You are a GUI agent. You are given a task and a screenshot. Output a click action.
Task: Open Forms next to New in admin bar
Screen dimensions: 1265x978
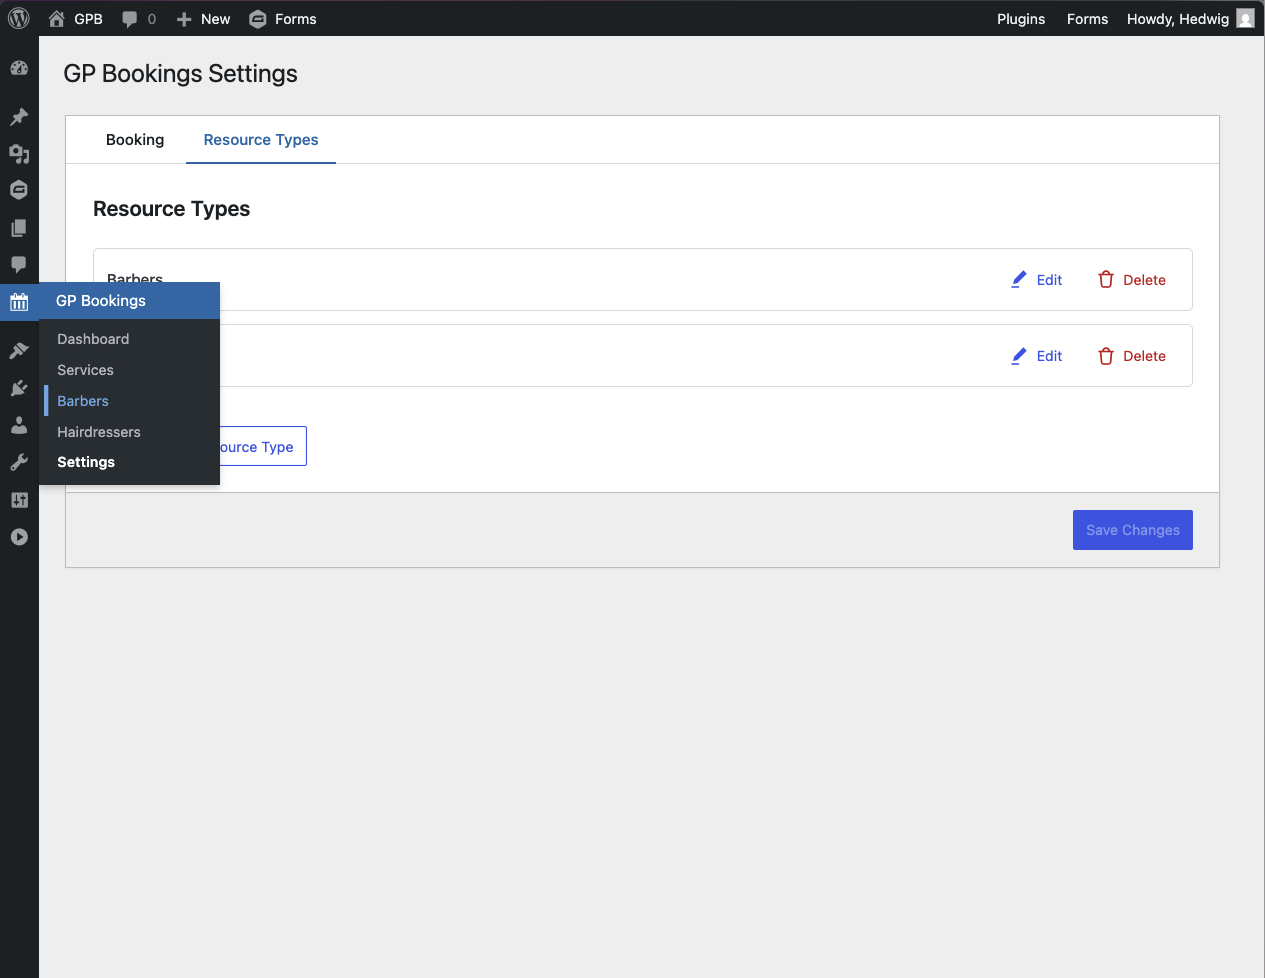(283, 19)
